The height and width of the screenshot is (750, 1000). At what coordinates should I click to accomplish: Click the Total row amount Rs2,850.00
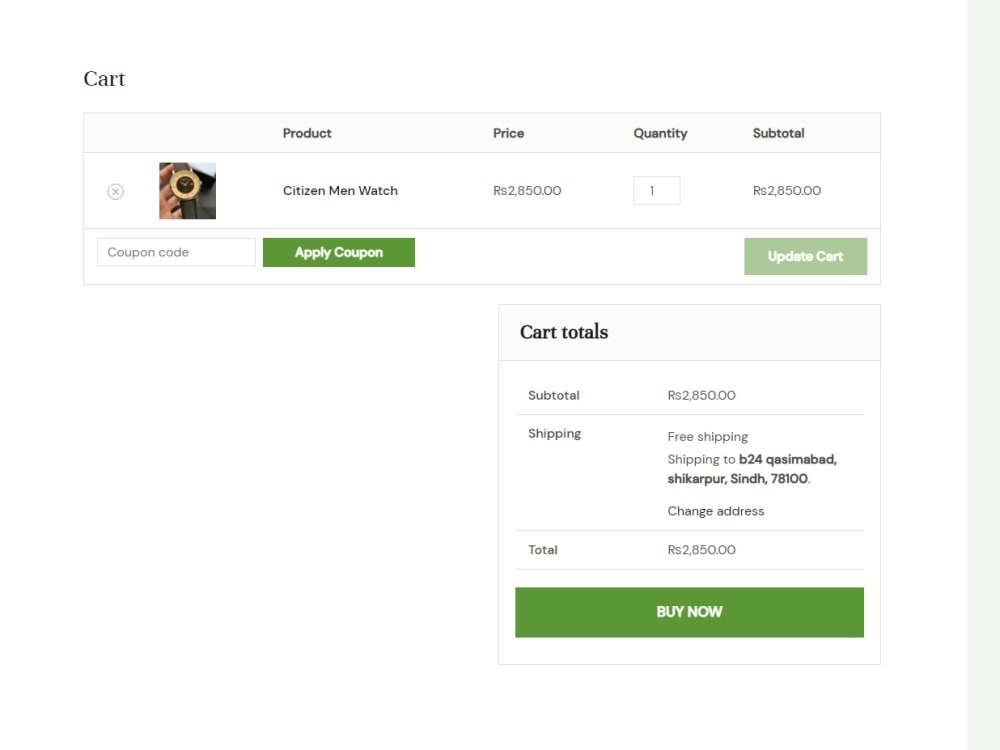coord(701,550)
